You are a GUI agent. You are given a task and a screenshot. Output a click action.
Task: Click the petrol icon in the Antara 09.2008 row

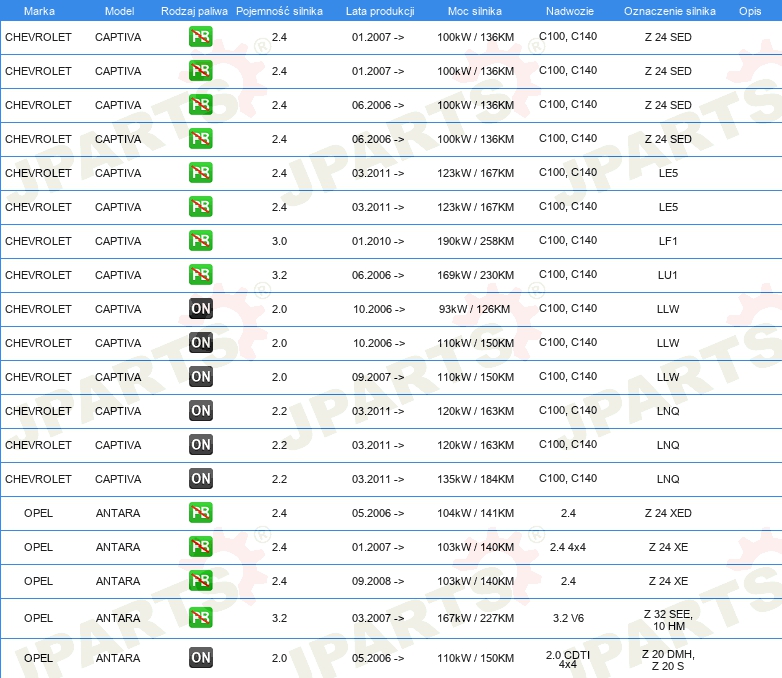pyautogui.click(x=200, y=581)
